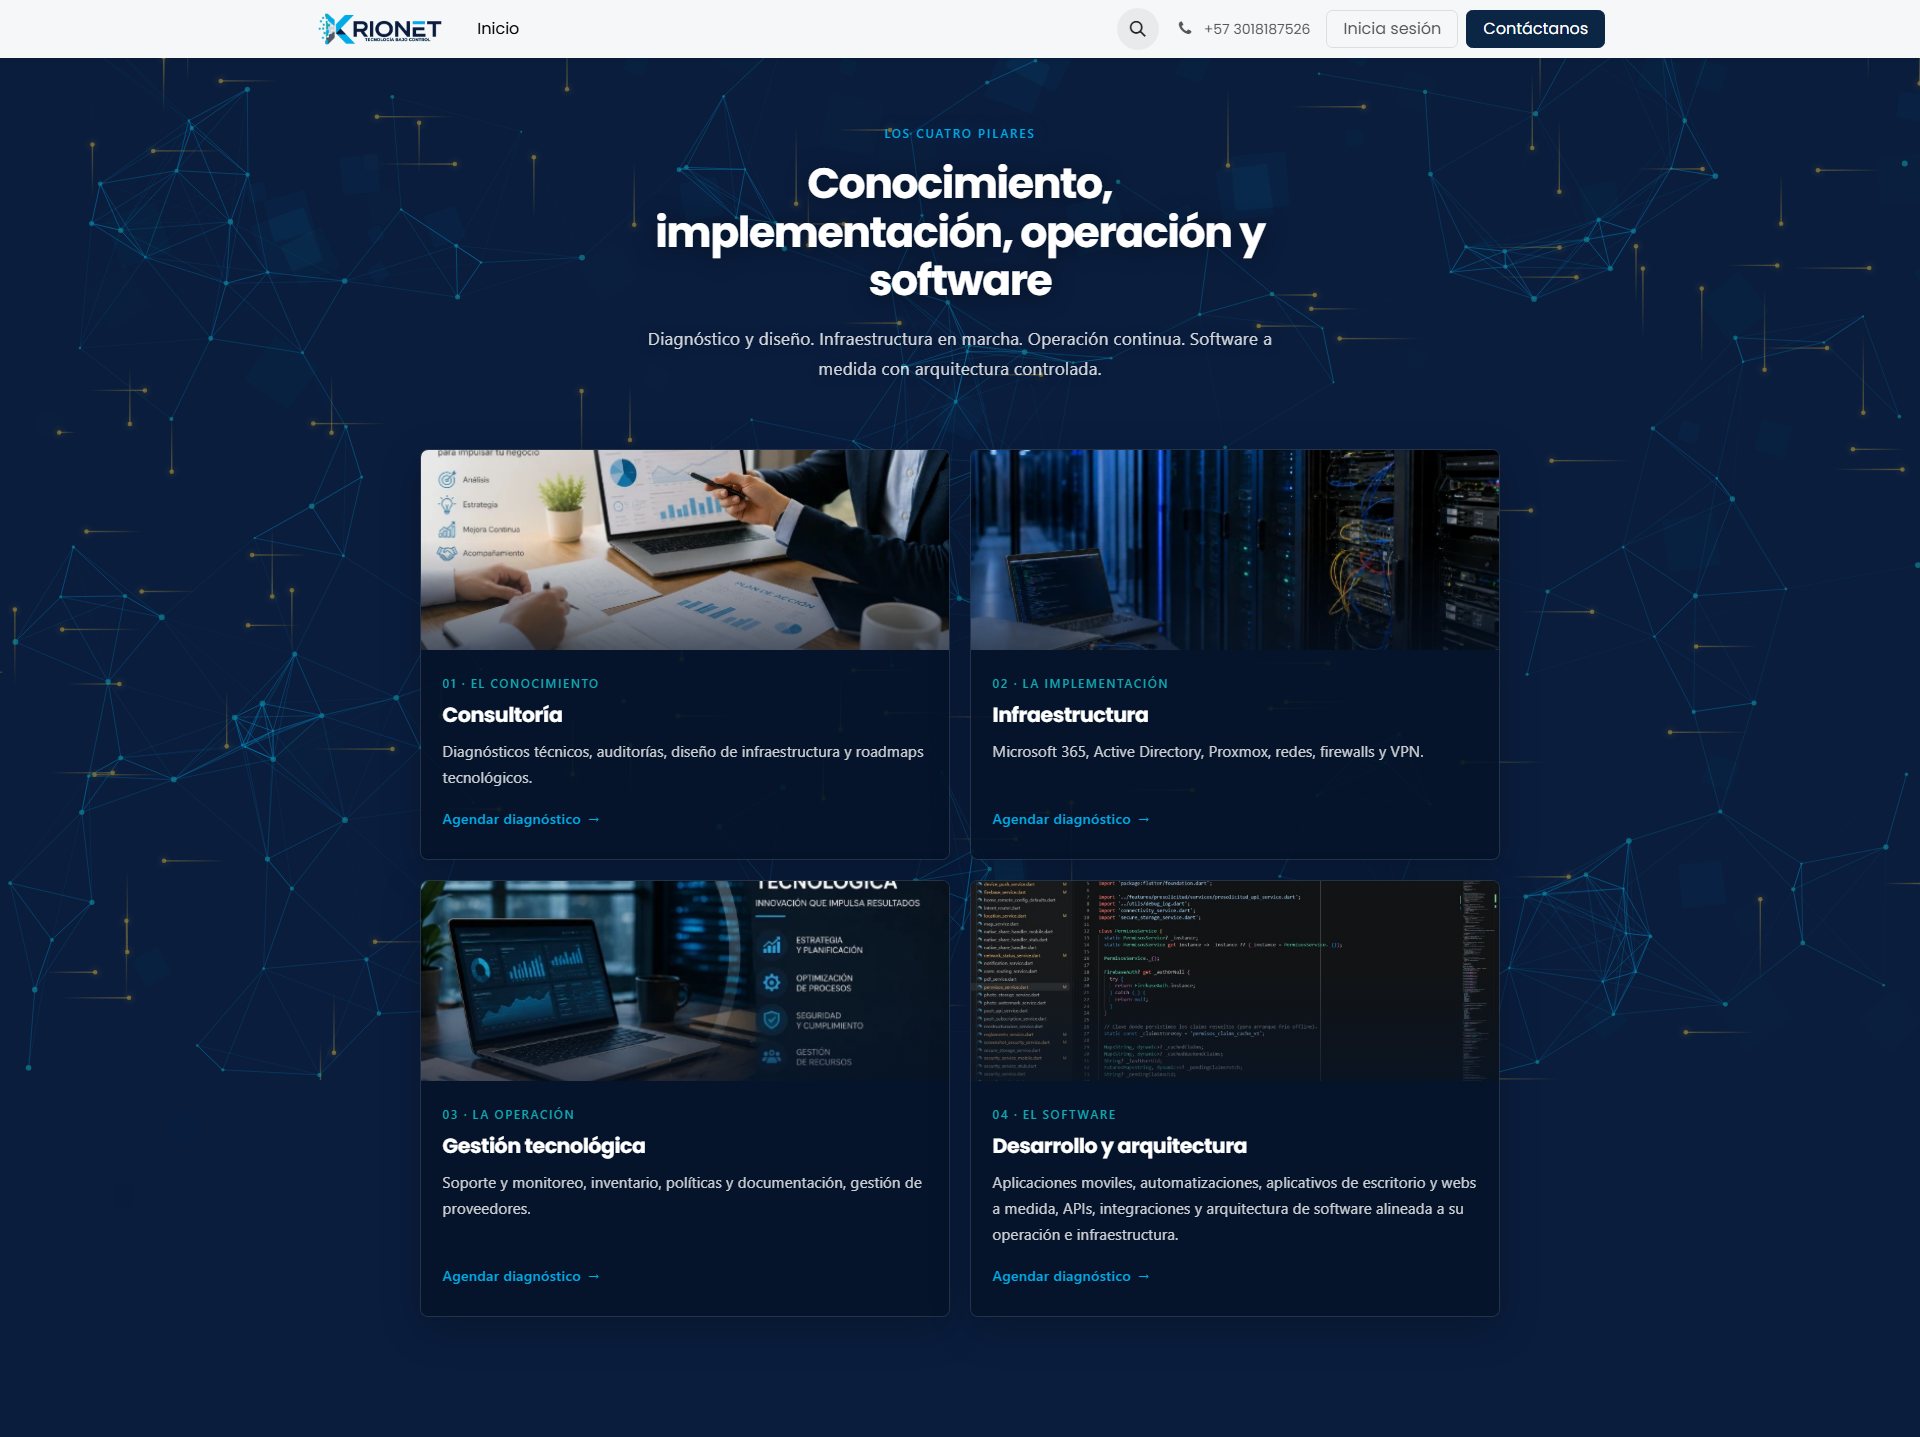Click the description starting 'Soporte y monitoreo'
The image size is (1920, 1437).
click(682, 1196)
